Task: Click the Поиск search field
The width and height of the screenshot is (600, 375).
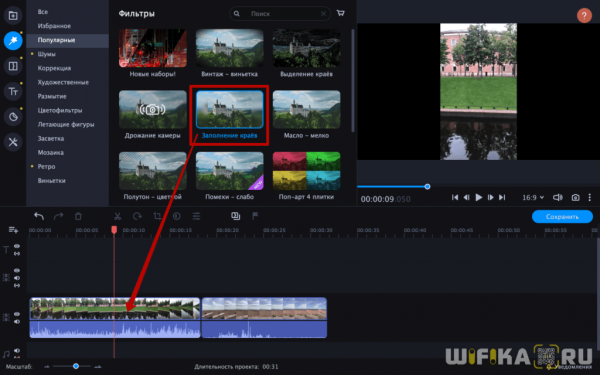Action: [x=279, y=14]
